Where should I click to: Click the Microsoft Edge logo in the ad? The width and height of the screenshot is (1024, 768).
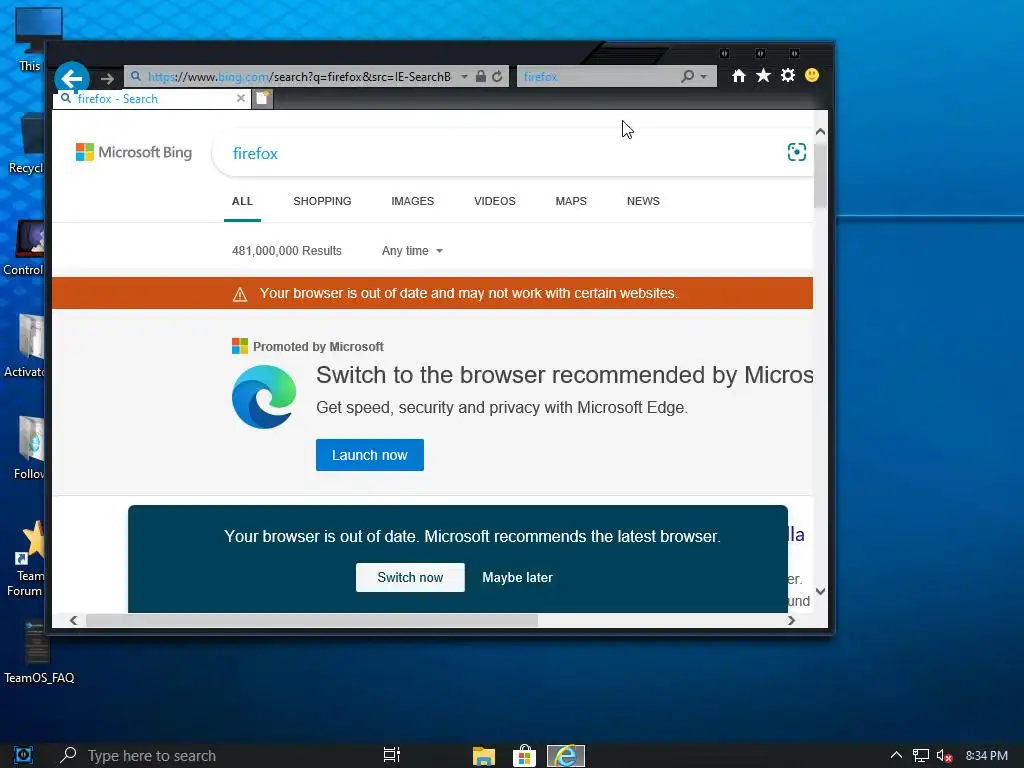[x=264, y=396]
